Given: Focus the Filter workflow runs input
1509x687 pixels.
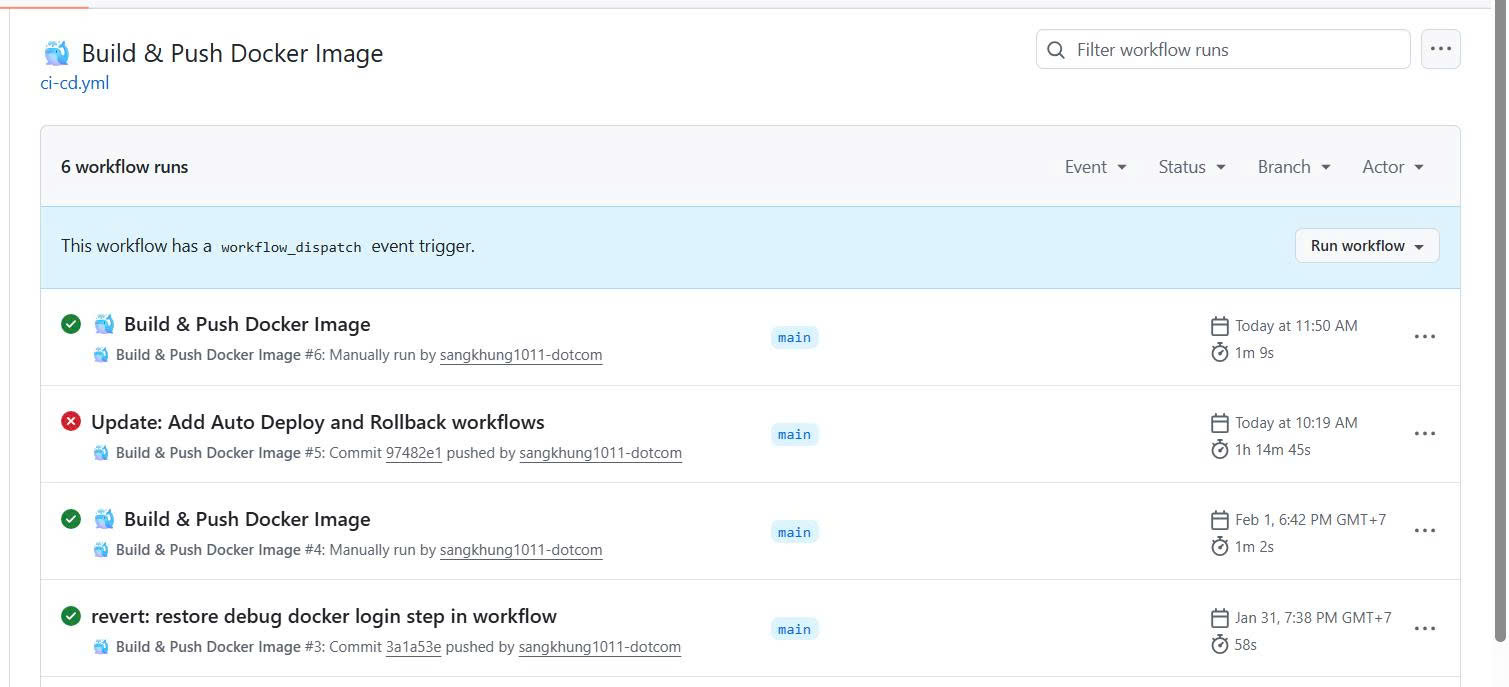Looking at the screenshot, I should coord(1235,50).
